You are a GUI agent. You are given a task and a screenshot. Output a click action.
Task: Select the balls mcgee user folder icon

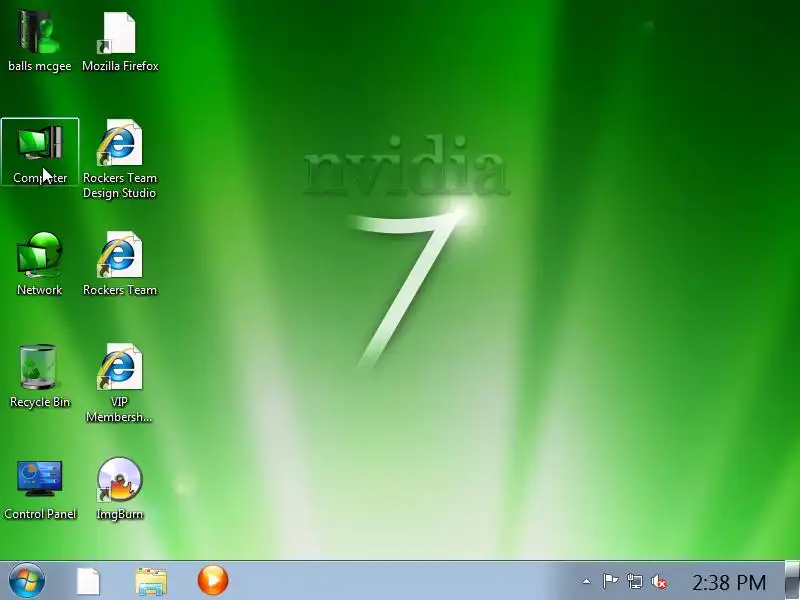(39, 41)
